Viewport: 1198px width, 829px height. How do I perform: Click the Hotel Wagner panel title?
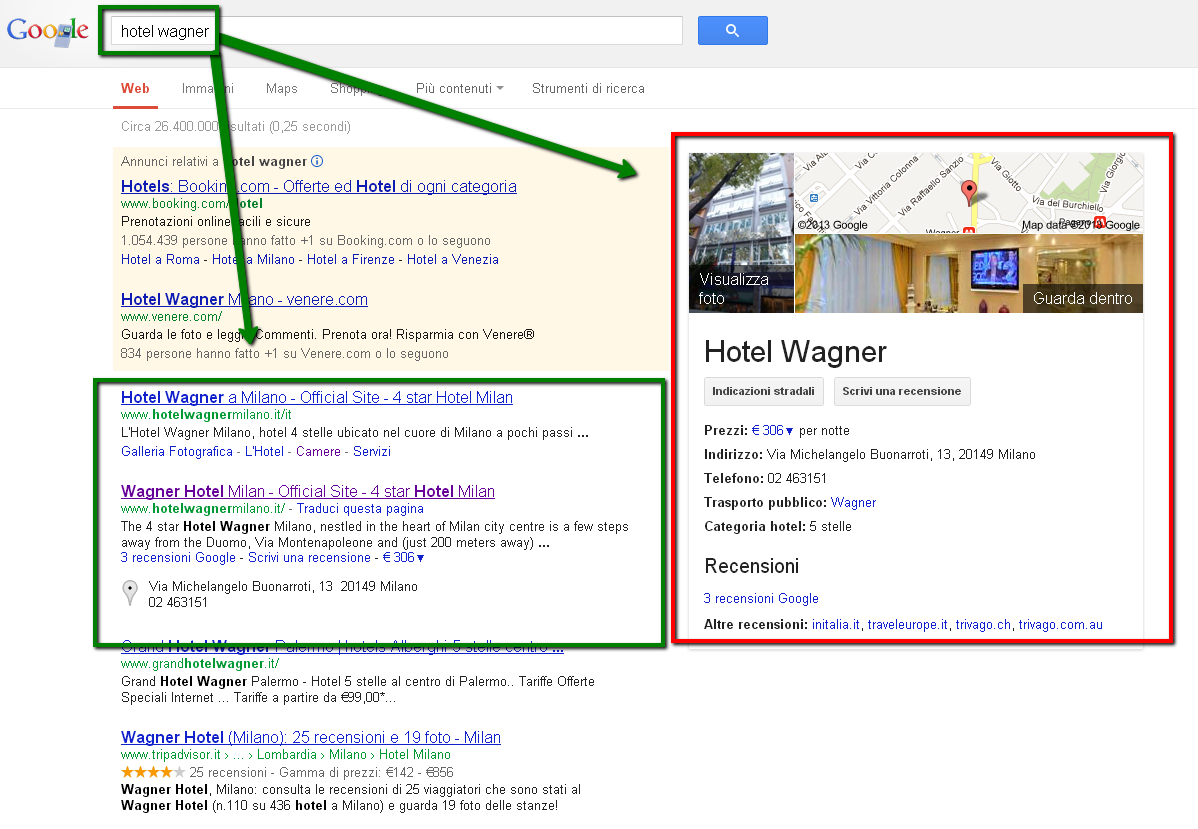coord(795,352)
